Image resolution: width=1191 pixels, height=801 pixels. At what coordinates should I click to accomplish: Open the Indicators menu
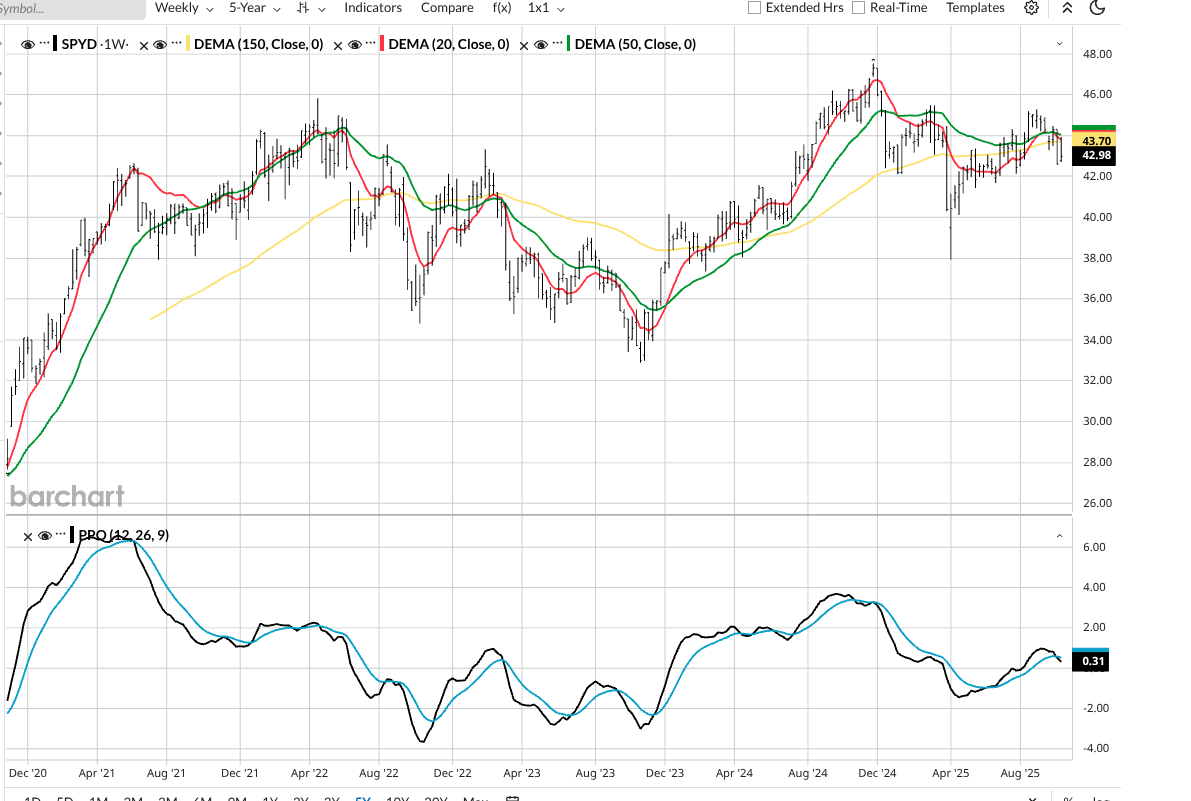pos(373,8)
